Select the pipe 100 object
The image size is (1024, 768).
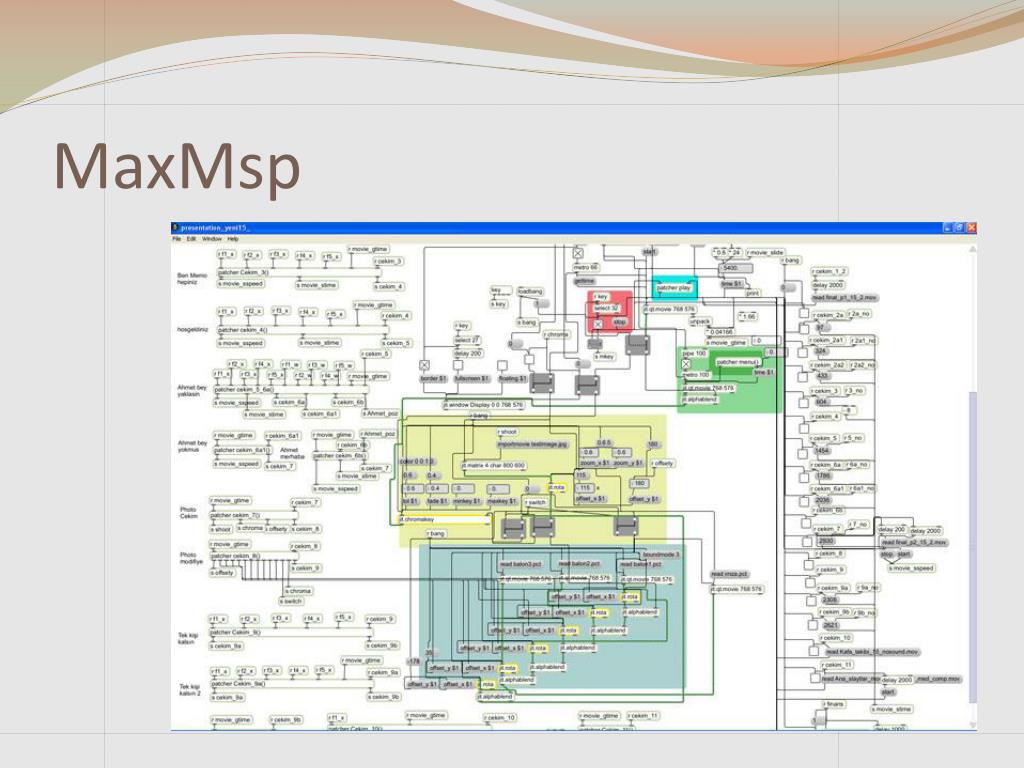[694, 353]
